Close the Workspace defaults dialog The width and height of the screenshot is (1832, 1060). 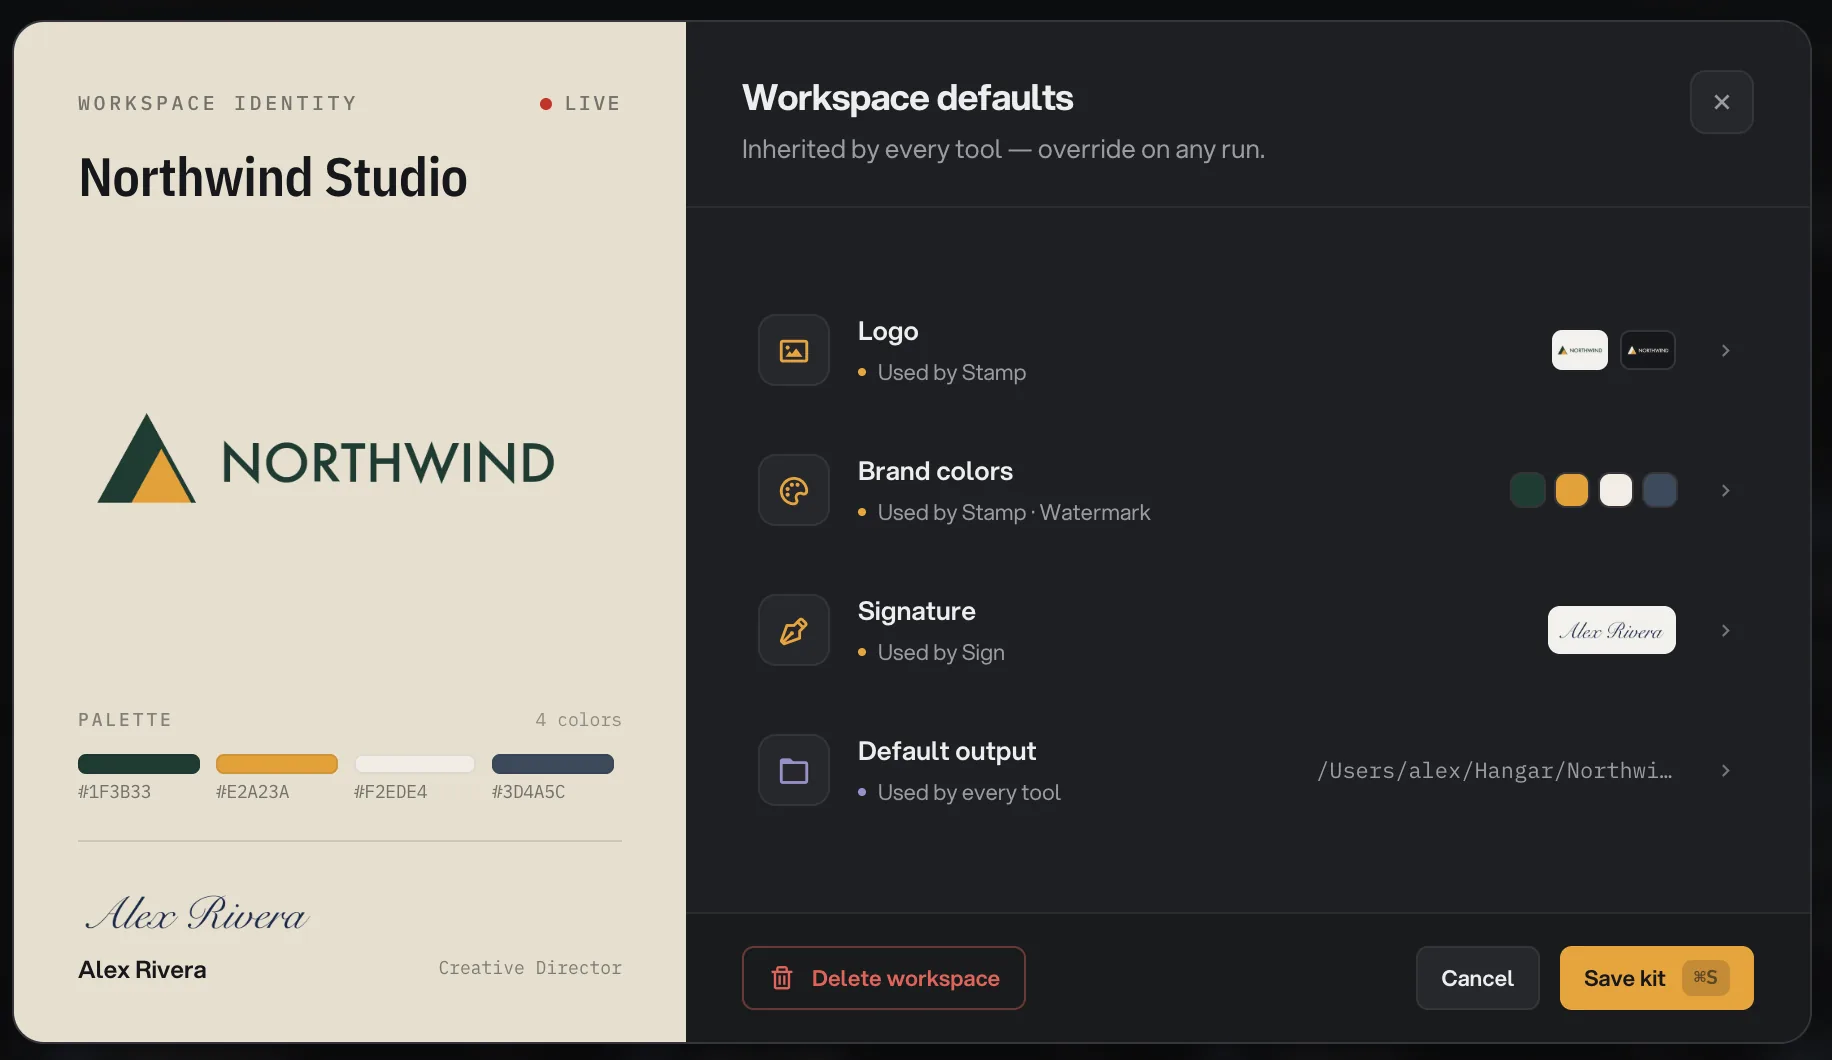(x=1721, y=102)
